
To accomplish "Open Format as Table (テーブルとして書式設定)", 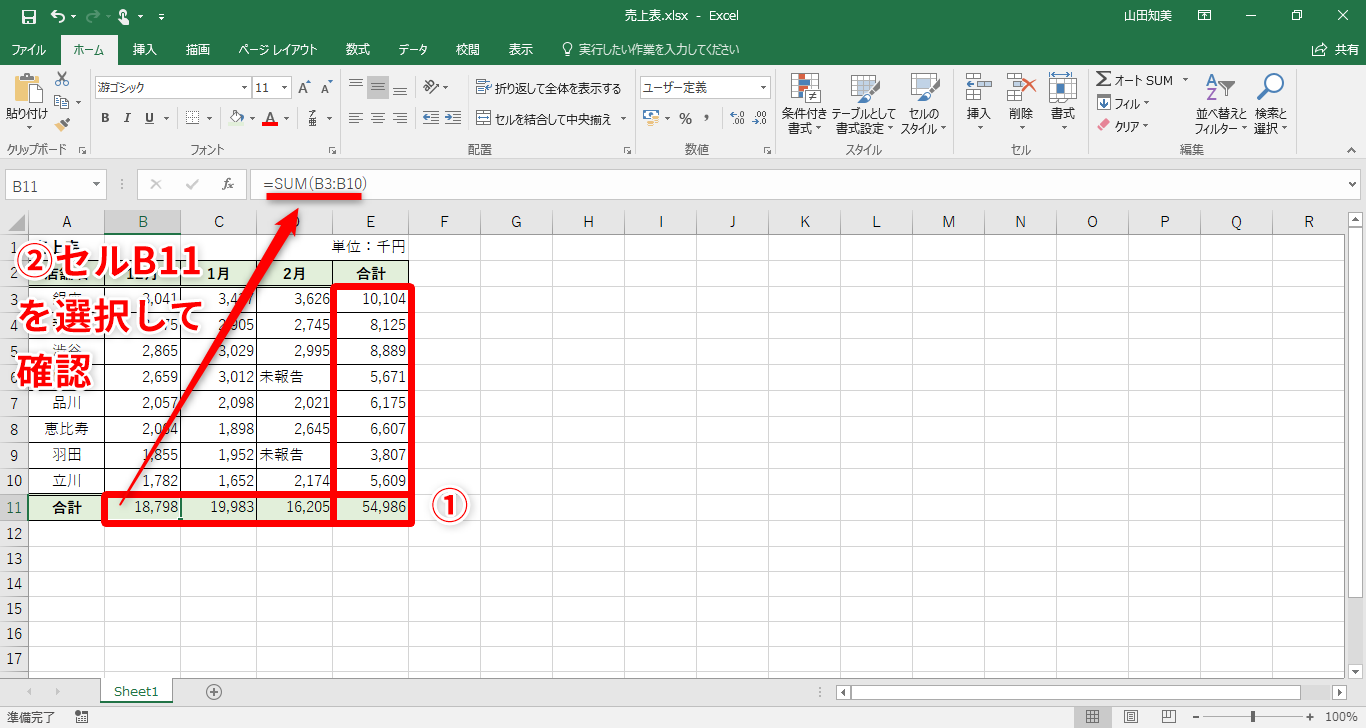I will pyautogui.click(x=864, y=104).
